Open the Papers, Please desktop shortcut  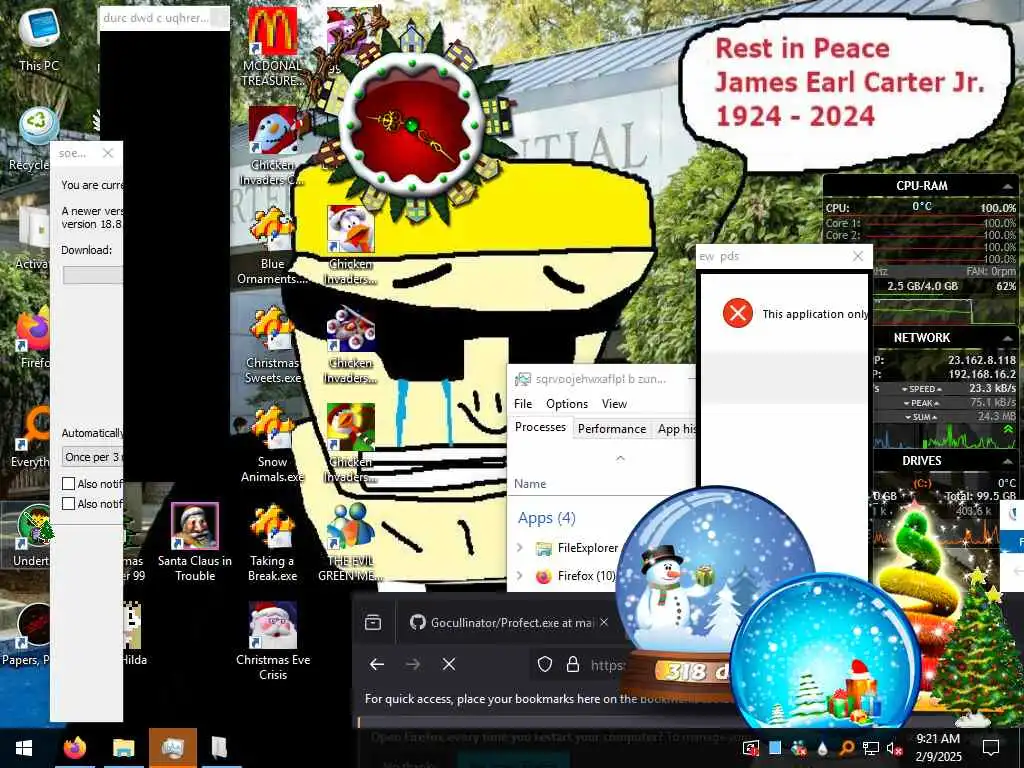coord(27,635)
